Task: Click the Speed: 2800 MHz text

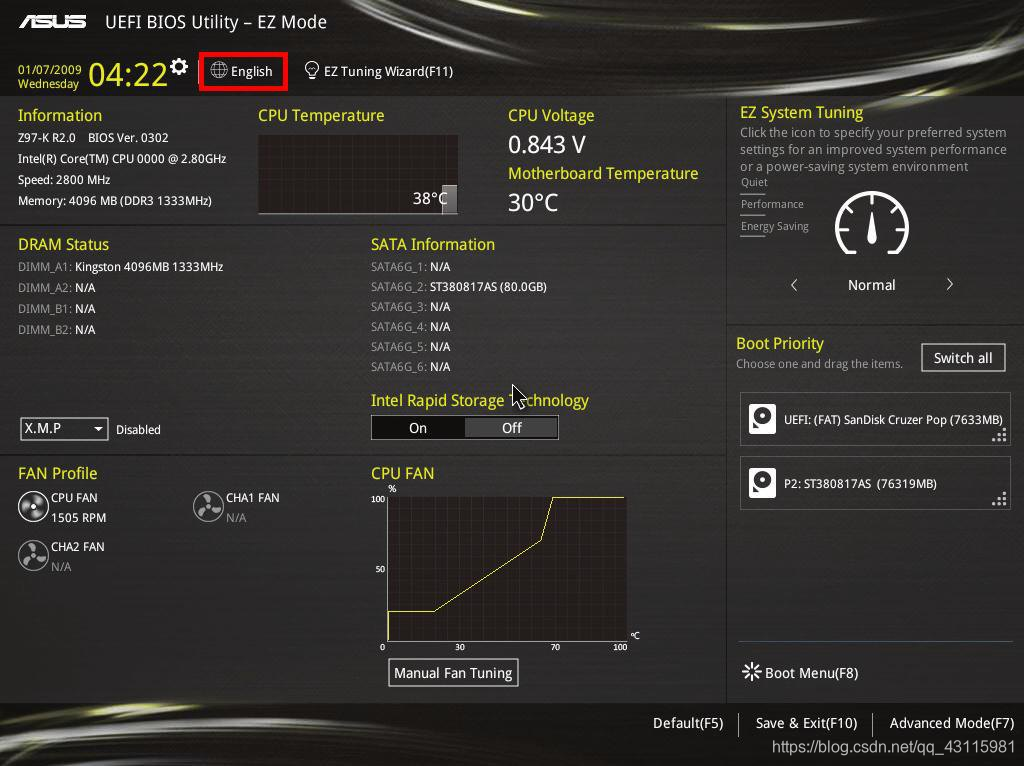Action: [x=64, y=180]
